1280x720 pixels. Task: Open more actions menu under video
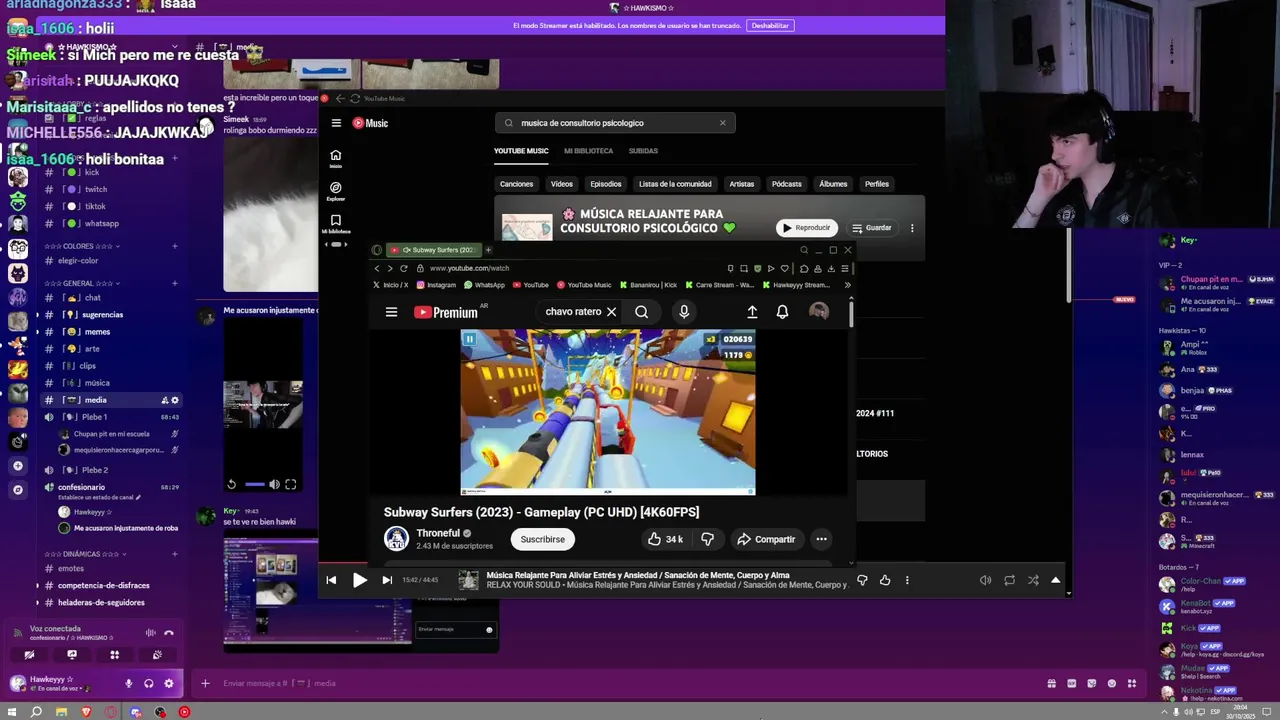[x=821, y=539]
